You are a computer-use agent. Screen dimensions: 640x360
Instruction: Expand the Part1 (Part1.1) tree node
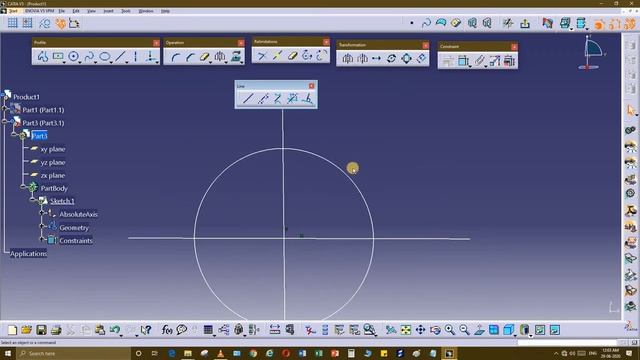[x=5, y=109]
